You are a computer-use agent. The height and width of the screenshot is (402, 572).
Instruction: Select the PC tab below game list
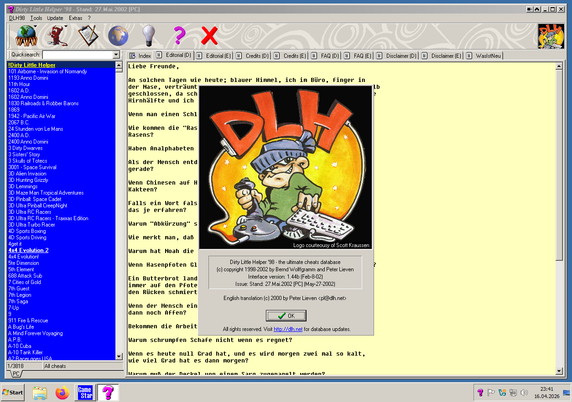(16, 374)
